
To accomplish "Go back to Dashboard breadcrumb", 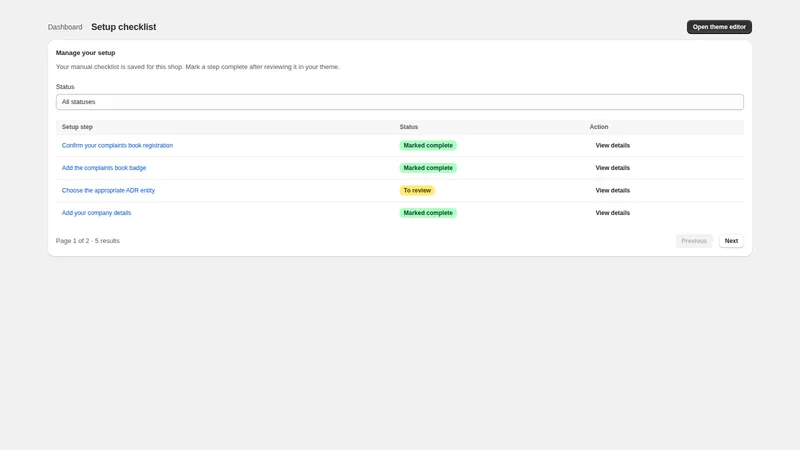I will click(x=65, y=27).
